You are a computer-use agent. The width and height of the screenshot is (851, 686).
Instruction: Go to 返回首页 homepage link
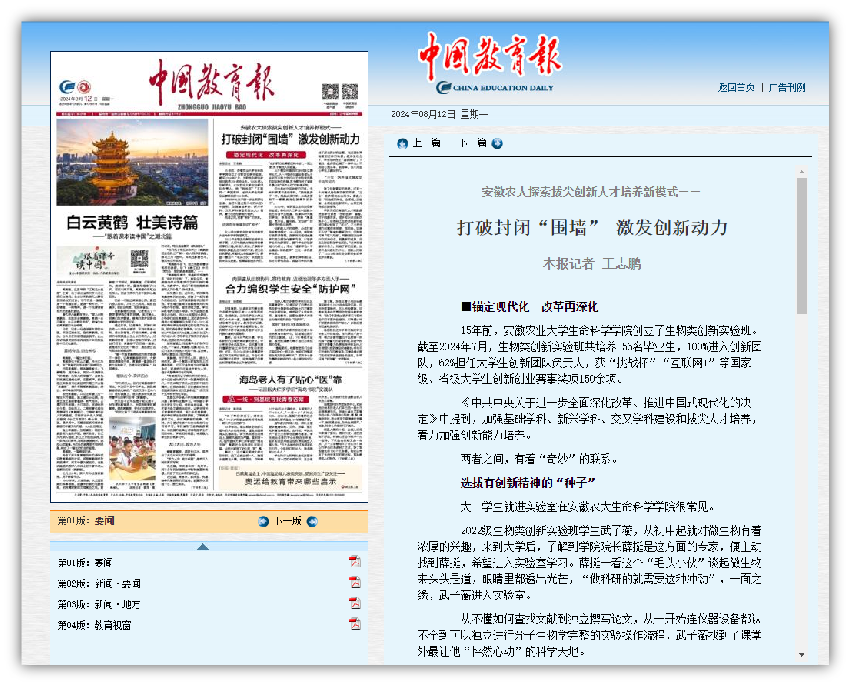coord(736,88)
